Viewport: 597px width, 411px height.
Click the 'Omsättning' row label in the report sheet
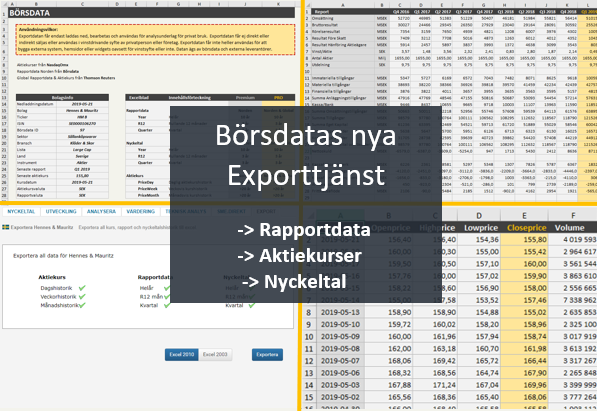coord(322,18)
